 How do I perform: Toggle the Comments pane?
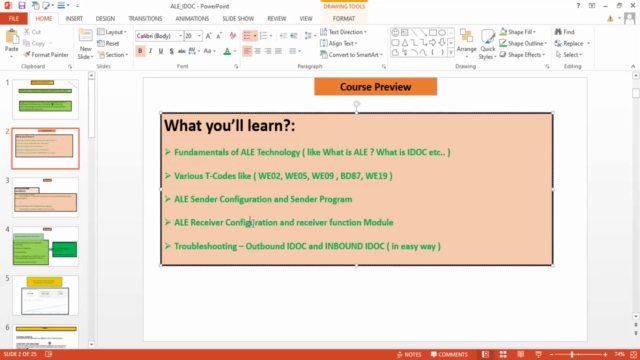tap(449, 354)
